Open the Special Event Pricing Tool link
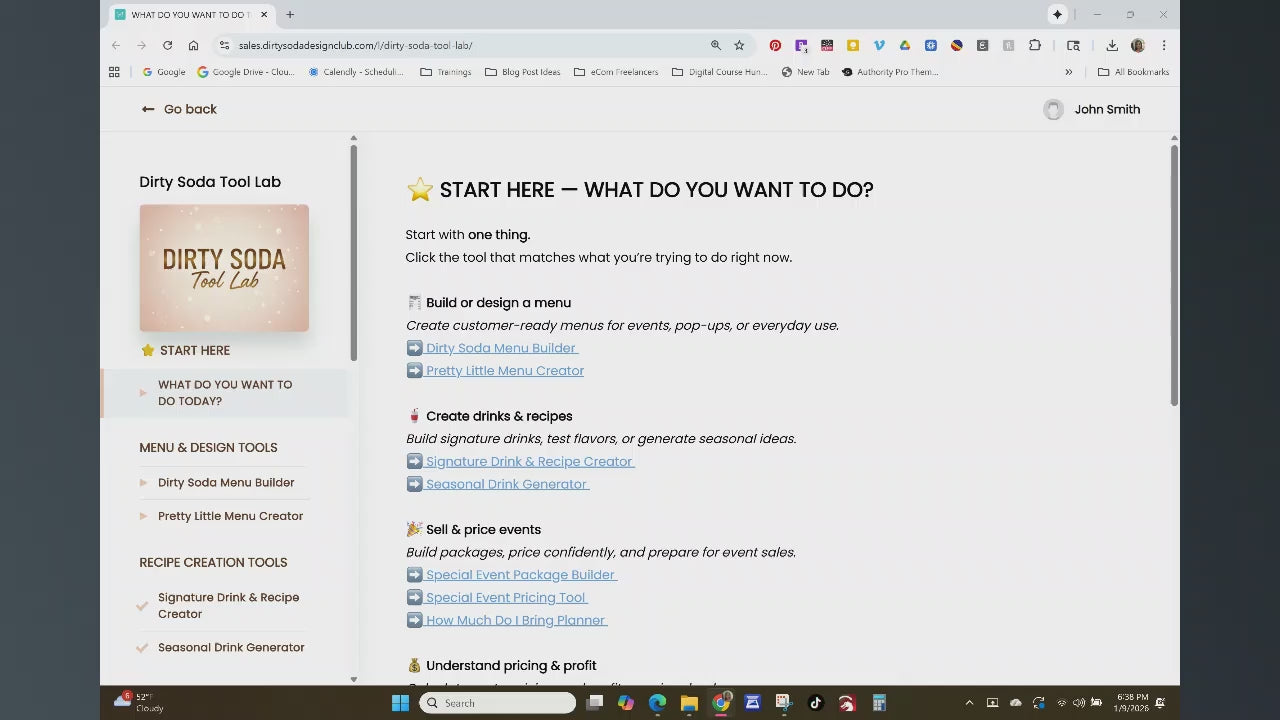The width and height of the screenshot is (1280, 720). (506, 597)
